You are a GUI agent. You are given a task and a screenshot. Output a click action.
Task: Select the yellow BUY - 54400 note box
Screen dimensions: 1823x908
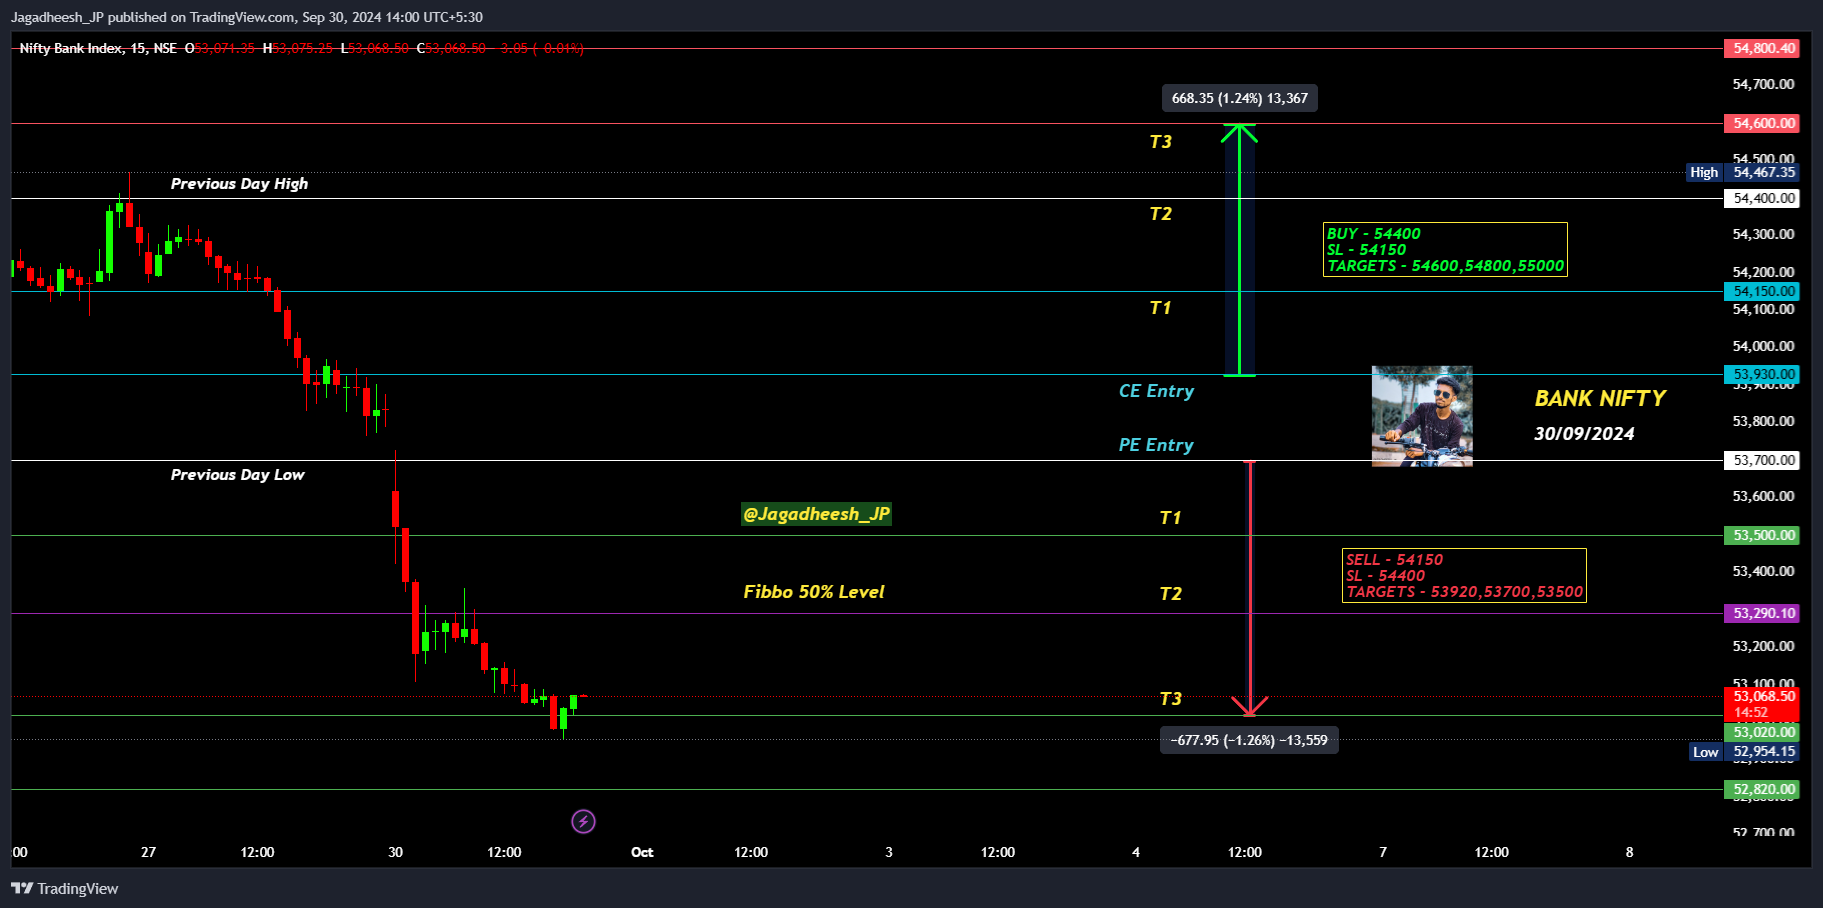tap(1445, 249)
